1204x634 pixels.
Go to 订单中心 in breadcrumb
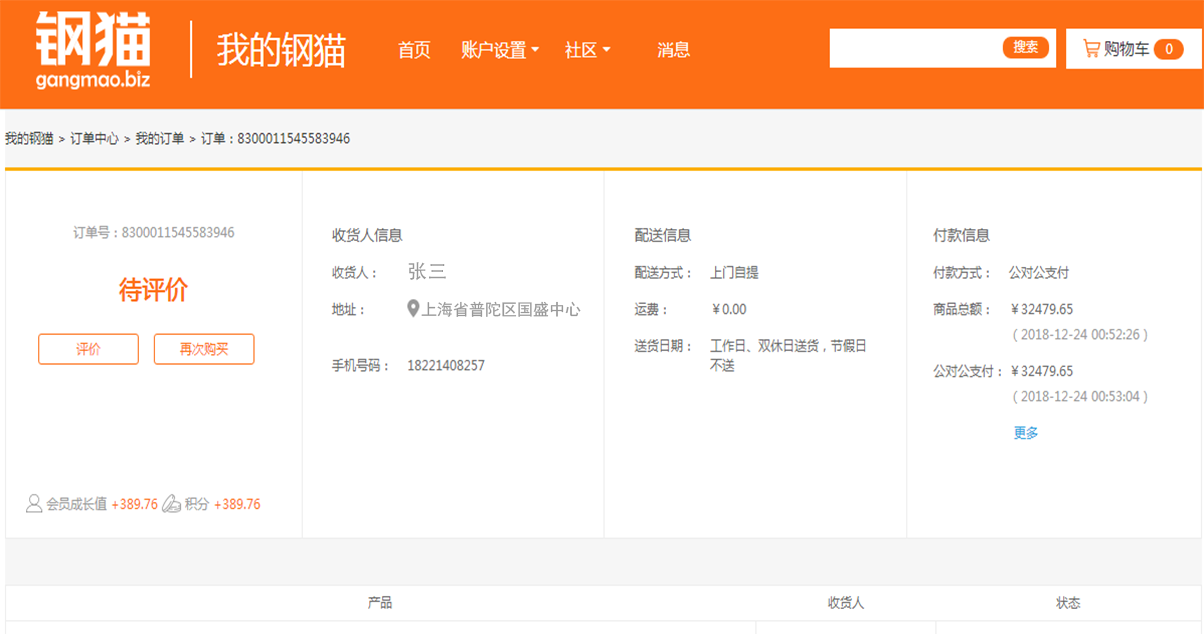tap(94, 138)
